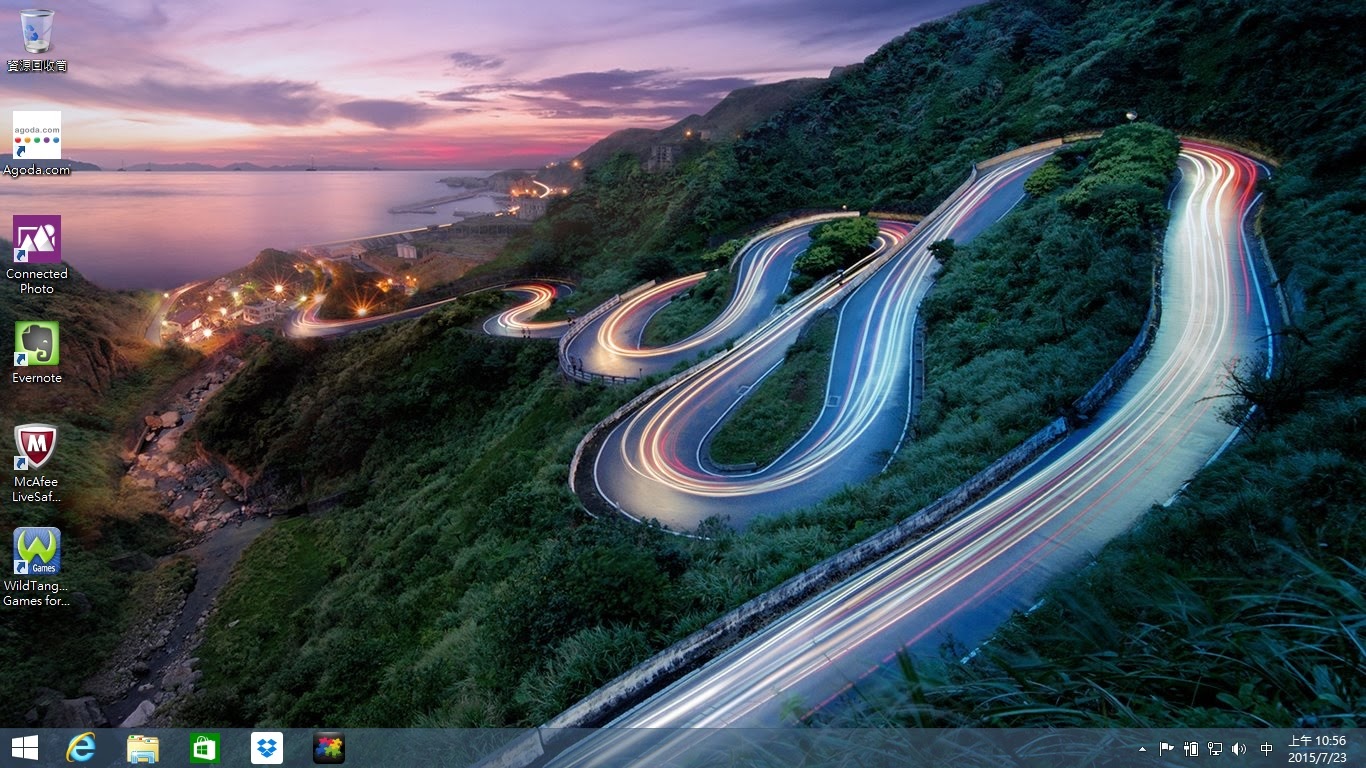Switch the 中 input method indicator
The width and height of the screenshot is (1366, 768).
tap(1266, 749)
